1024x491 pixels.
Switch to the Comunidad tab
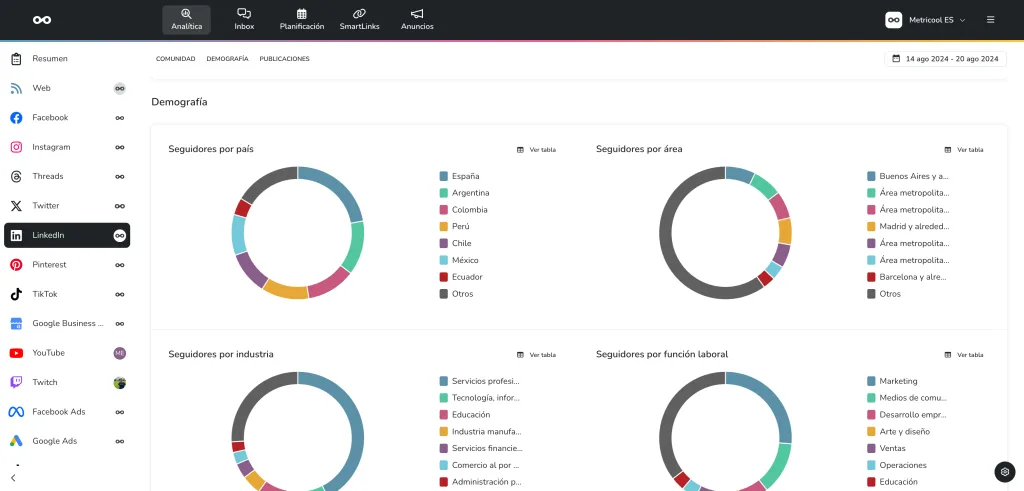[x=175, y=59]
